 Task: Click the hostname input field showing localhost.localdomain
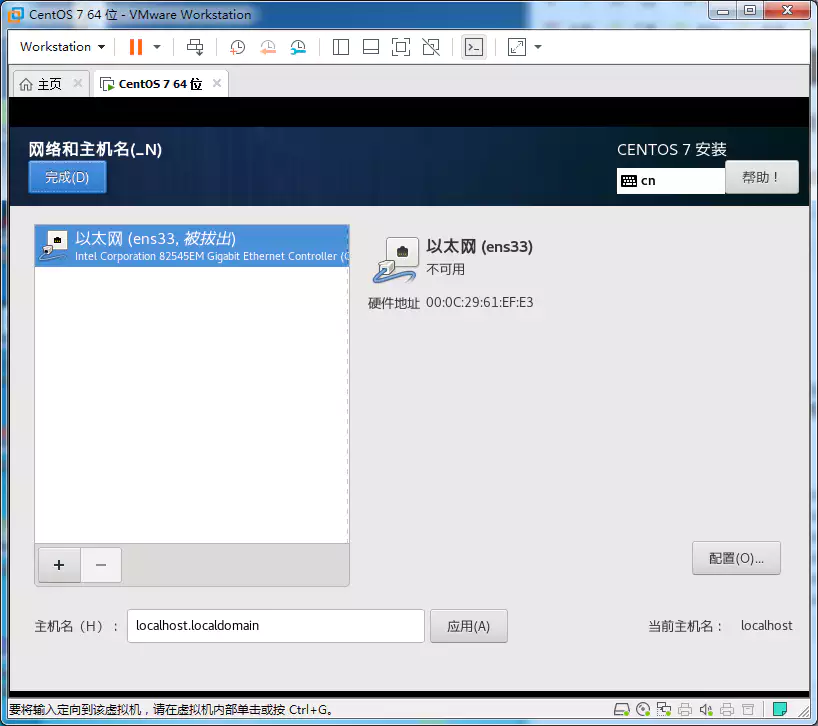(x=275, y=626)
